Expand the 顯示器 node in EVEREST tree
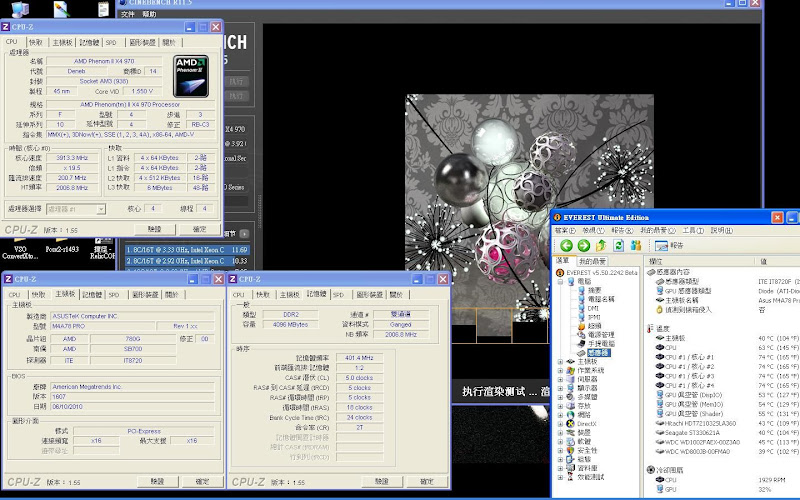This screenshot has height=500, width=800. (x=560, y=388)
